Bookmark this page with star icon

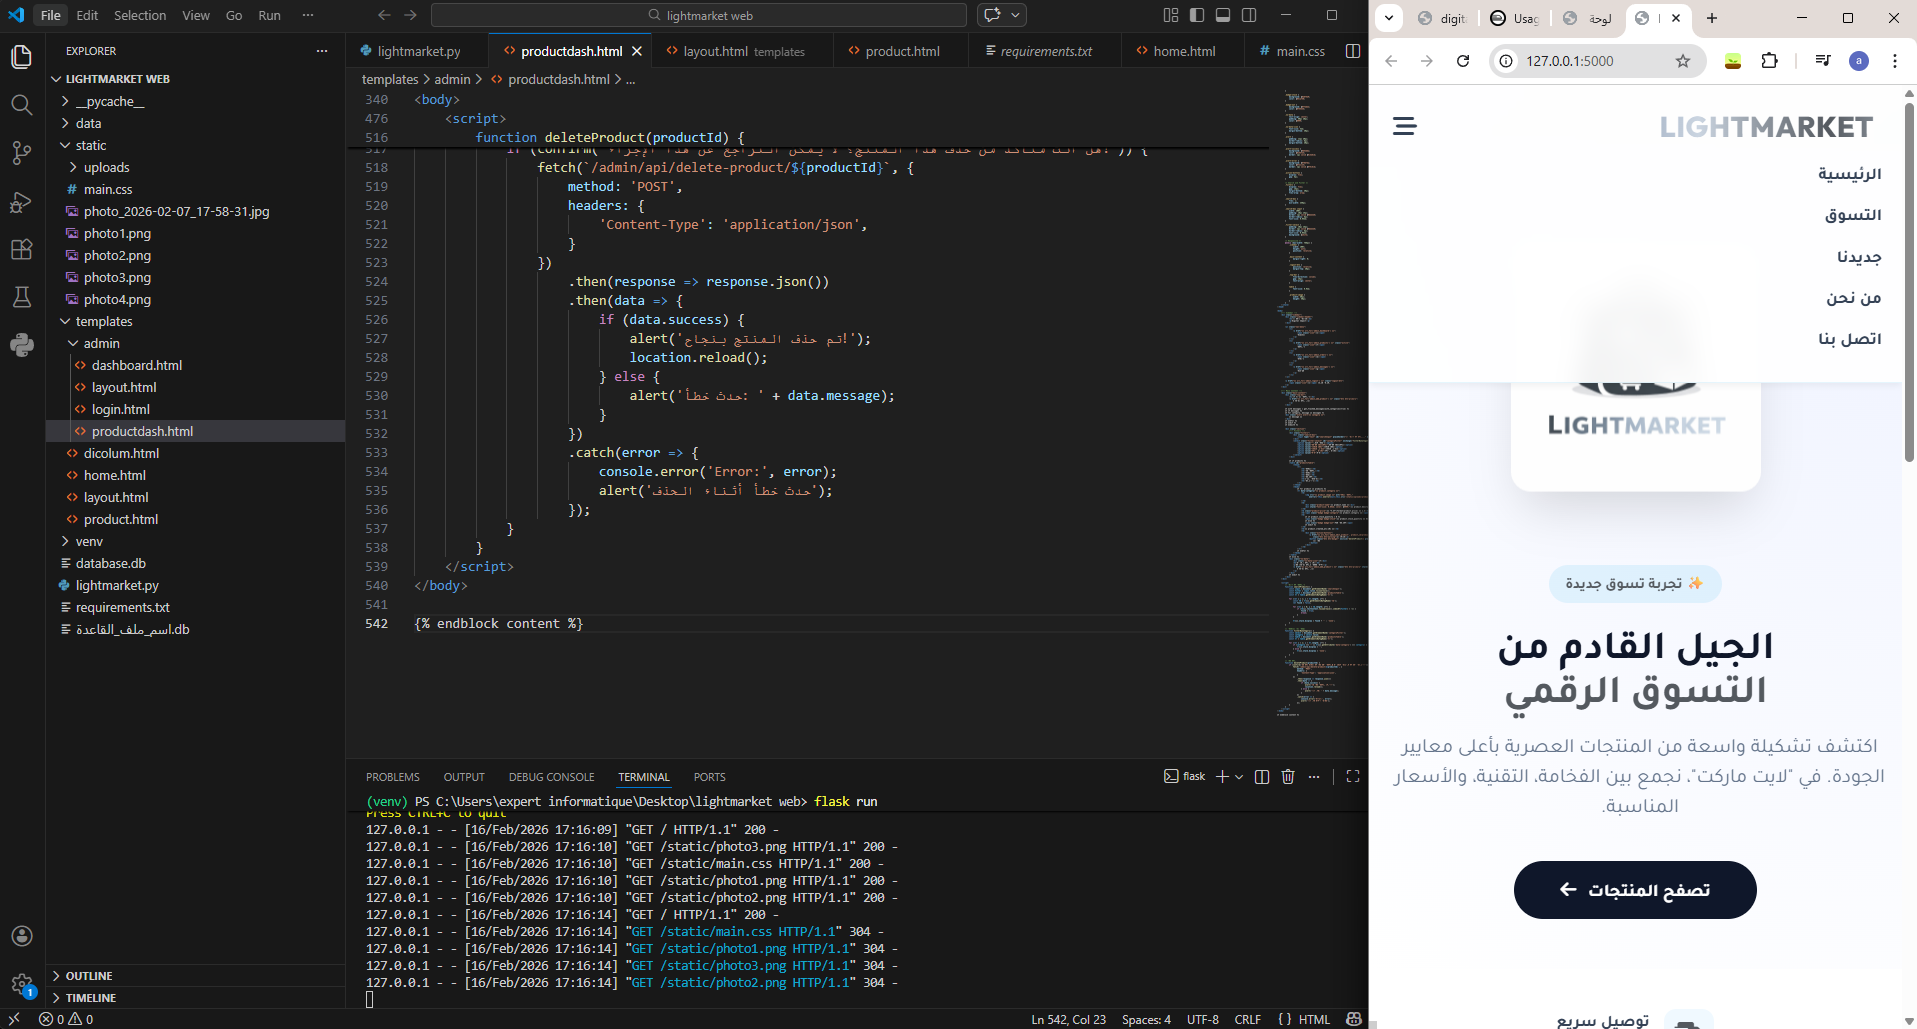(x=1683, y=61)
